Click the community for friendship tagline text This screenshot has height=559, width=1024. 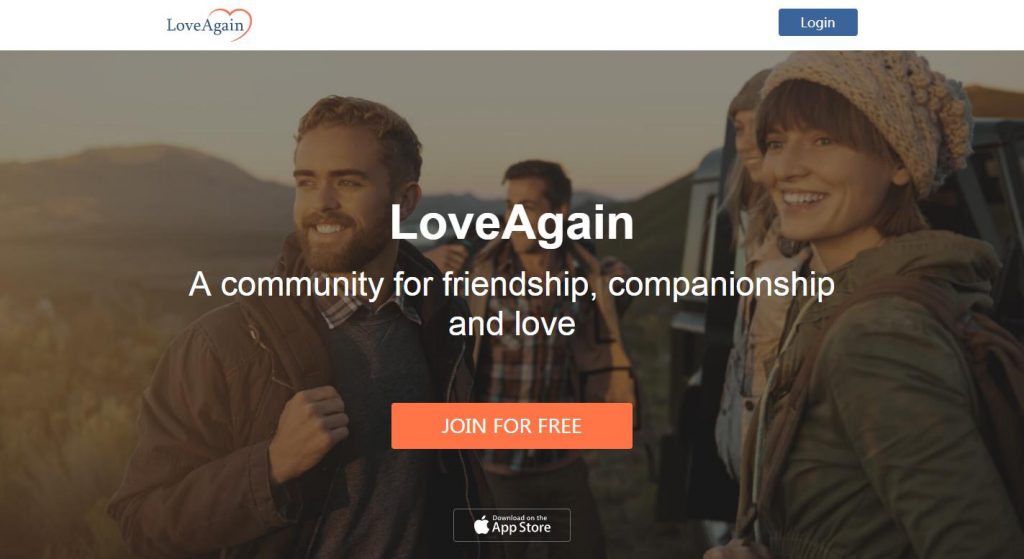point(512,304)
